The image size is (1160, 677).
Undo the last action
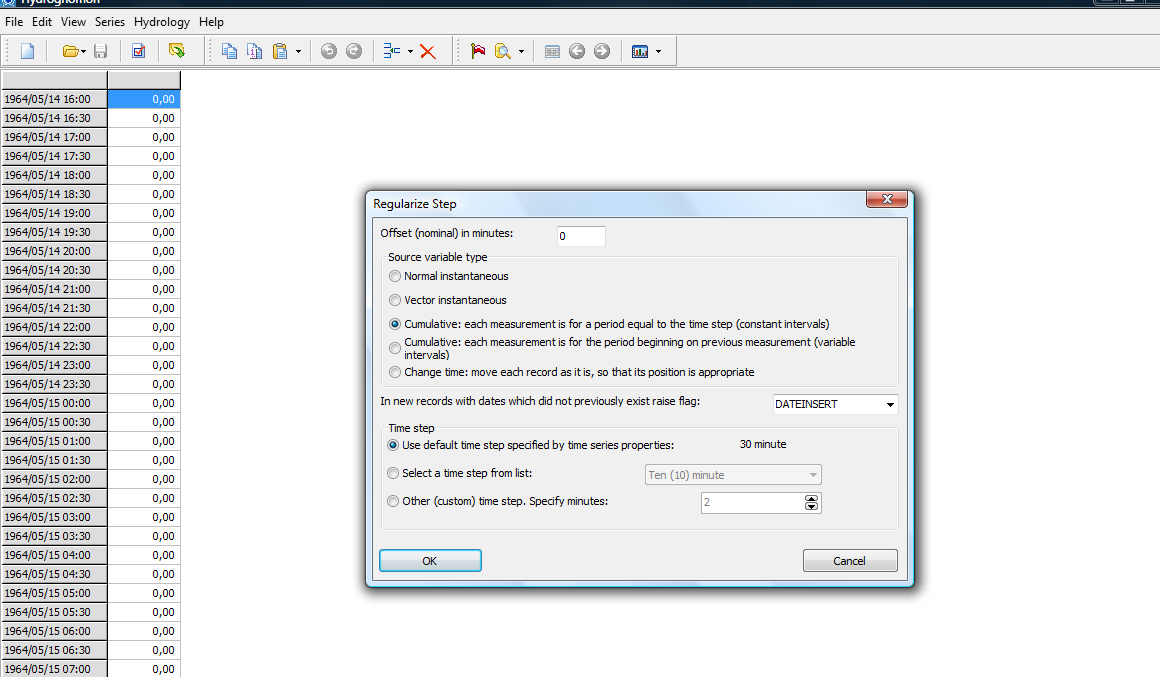pos(329,51)
